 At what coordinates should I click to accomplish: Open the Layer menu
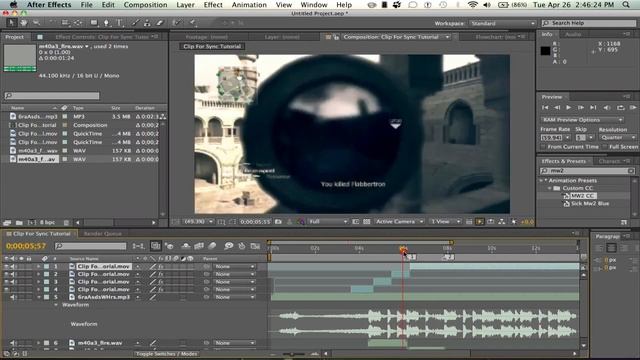(x=185, y=5)
